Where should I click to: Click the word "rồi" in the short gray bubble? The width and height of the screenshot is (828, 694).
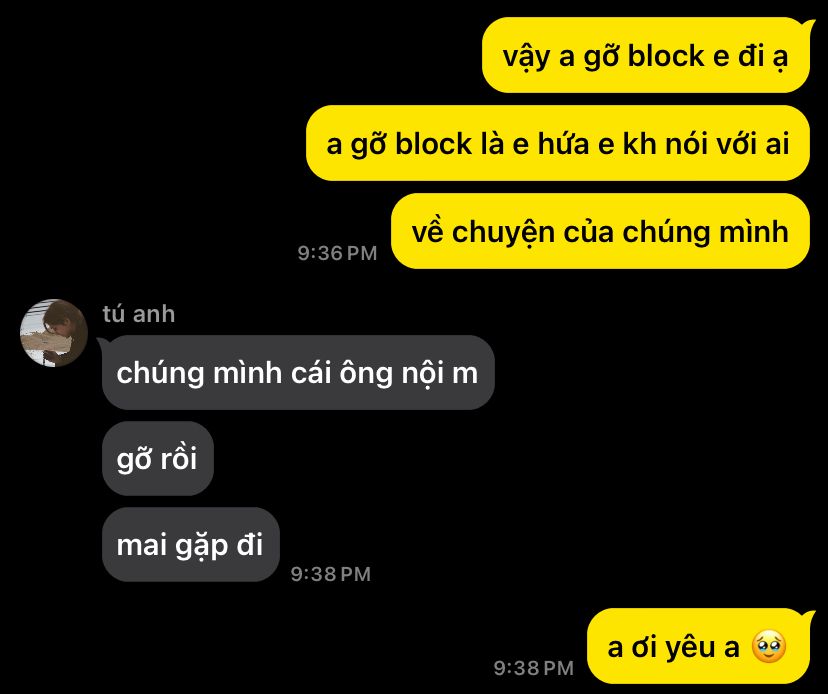tap(178, 457)
